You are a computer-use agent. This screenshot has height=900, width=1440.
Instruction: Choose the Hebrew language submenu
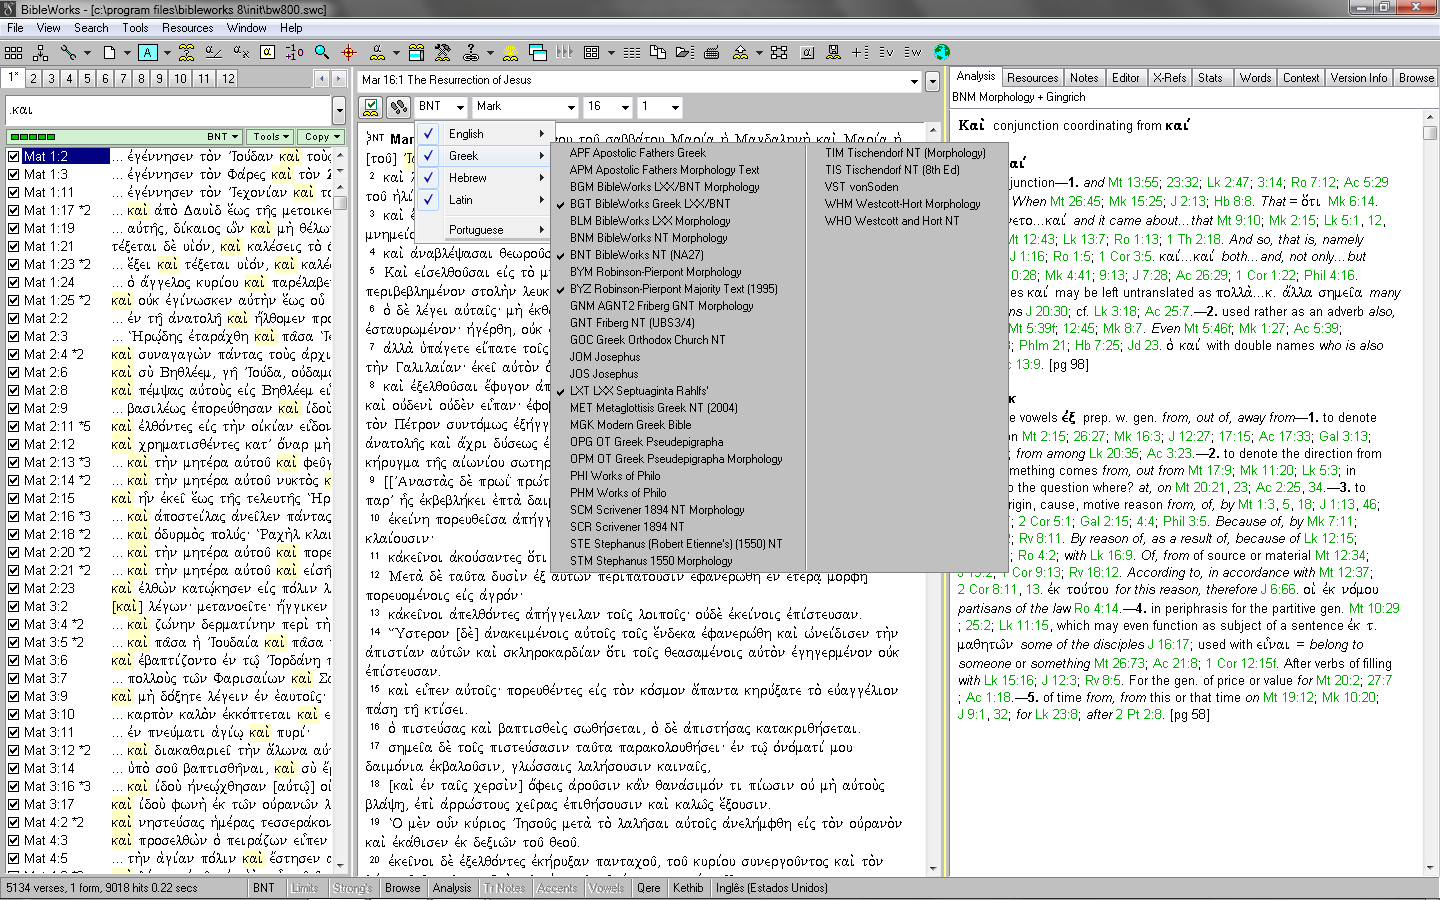tap(483, 178)
